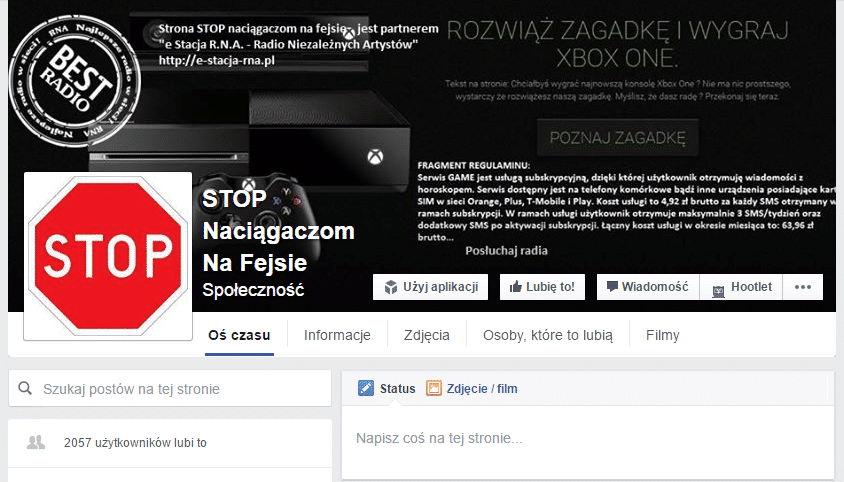Click the people icon next to likes count
The height and width of the screenshot is (482, 844).
pos(36,443)
